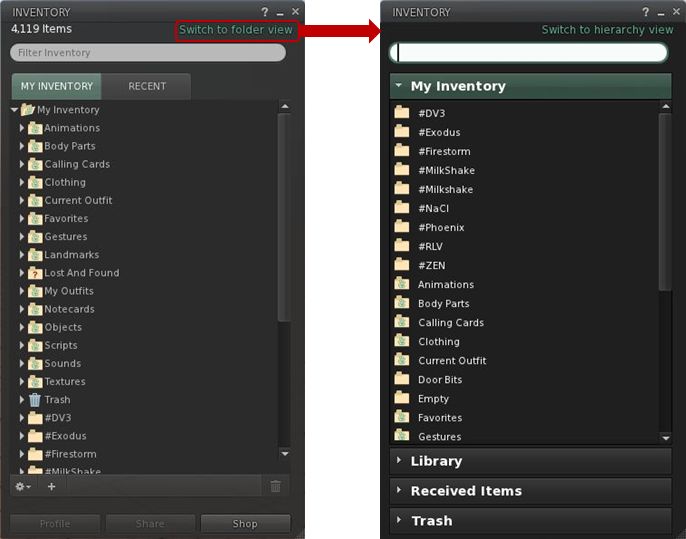Expand the Animations folder in the tree
The width and height of the screenshot is (686, 539).
(22, 128)
